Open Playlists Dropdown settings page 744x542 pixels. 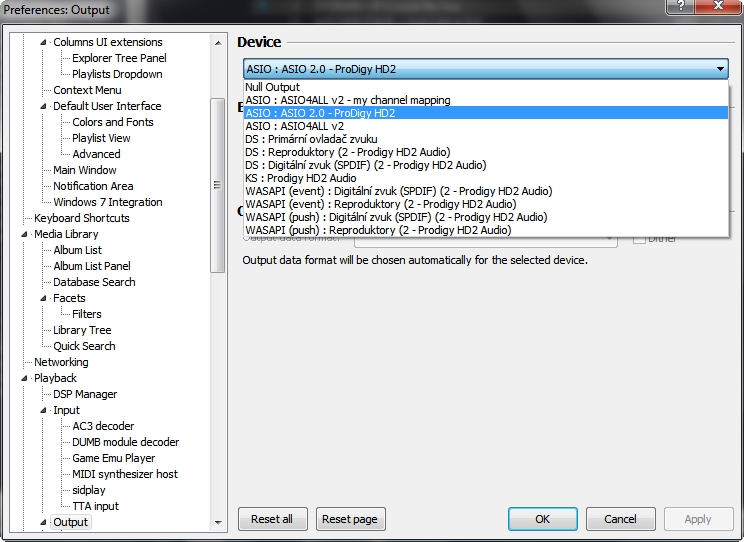tap(117, 75)
